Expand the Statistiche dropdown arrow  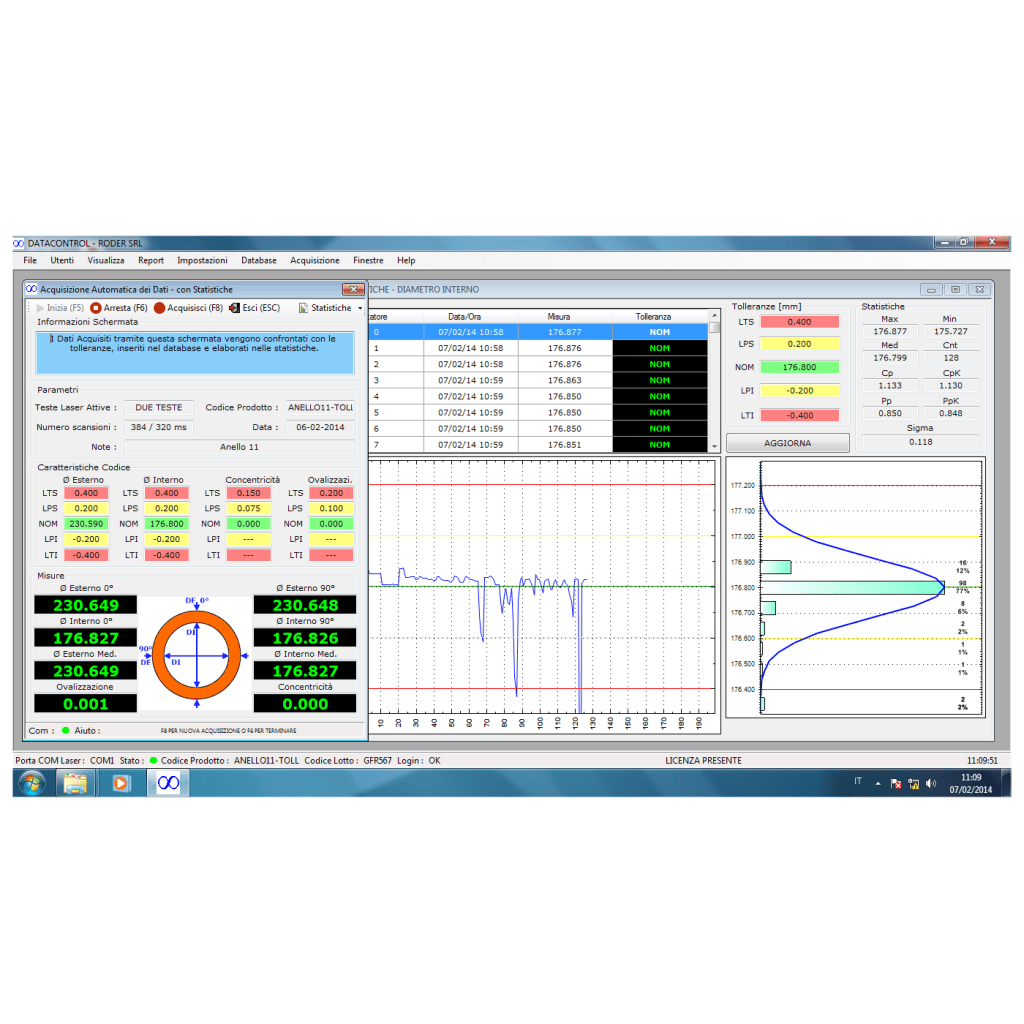pos(360,309)
